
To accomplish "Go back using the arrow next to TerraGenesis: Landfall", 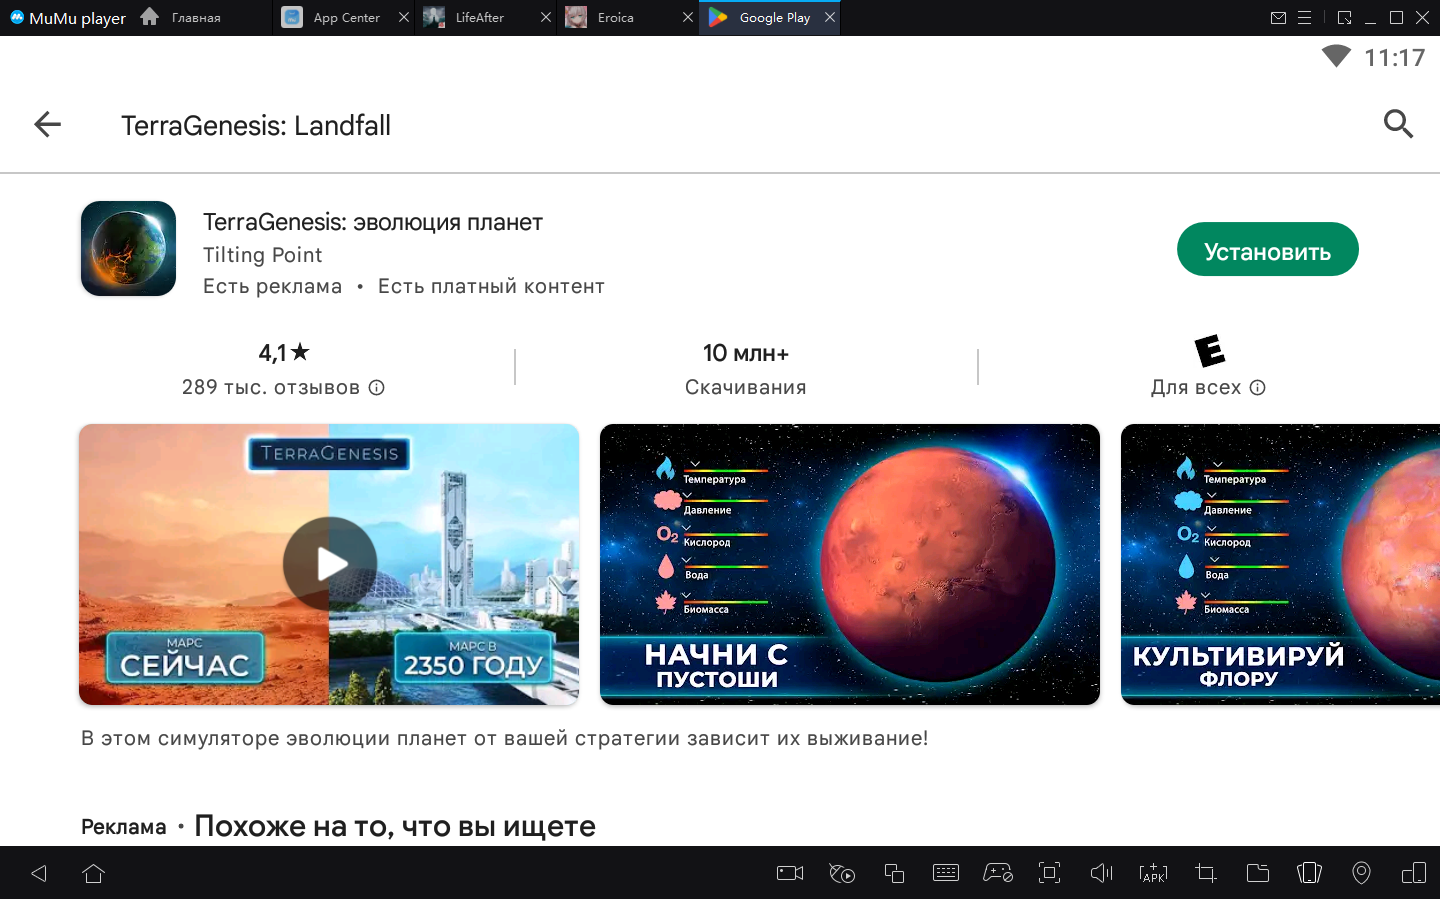I will pyautogui.click(x=47, y=125).
